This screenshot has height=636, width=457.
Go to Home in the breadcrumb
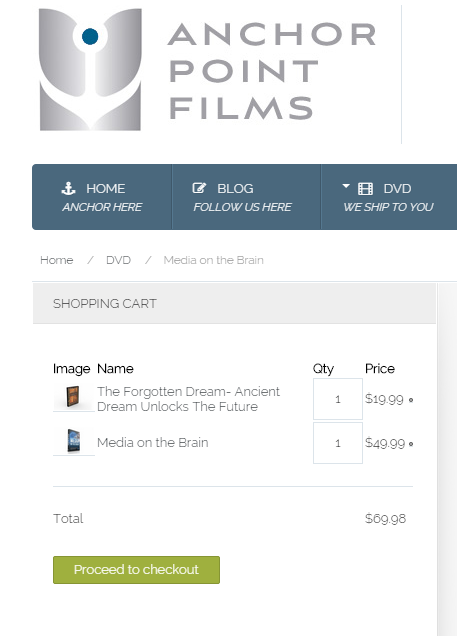[x=57, y=260]
